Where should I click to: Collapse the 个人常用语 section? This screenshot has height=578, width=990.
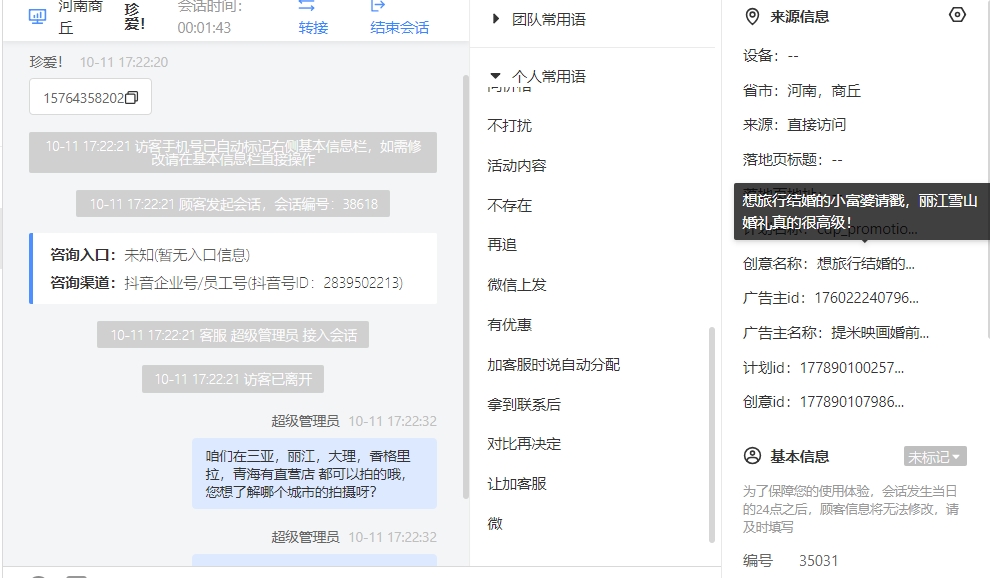[x=539, y=76]
